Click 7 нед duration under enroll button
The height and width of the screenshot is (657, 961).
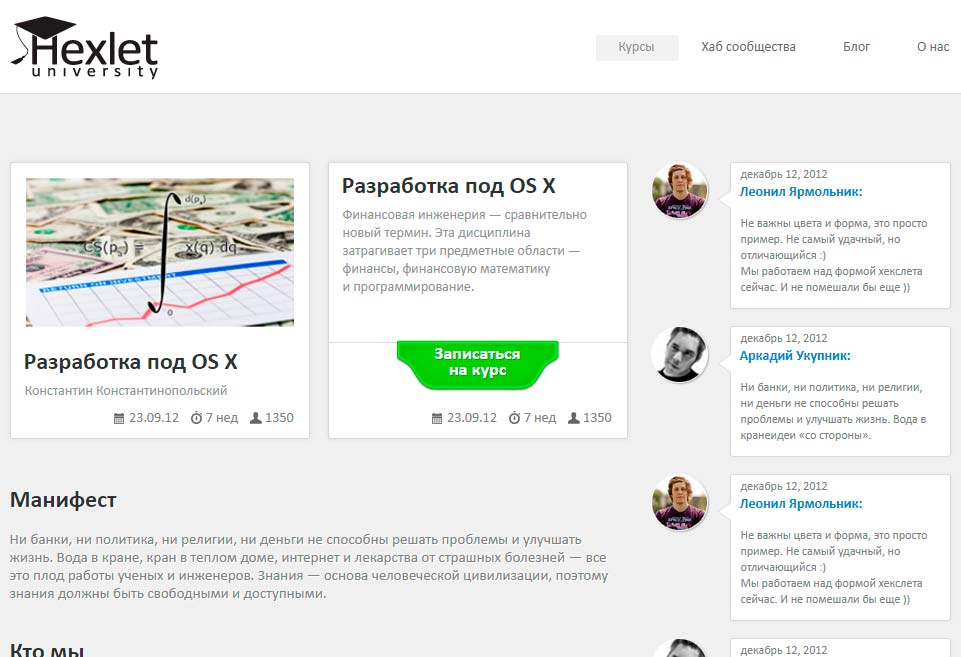coord(539,418)
